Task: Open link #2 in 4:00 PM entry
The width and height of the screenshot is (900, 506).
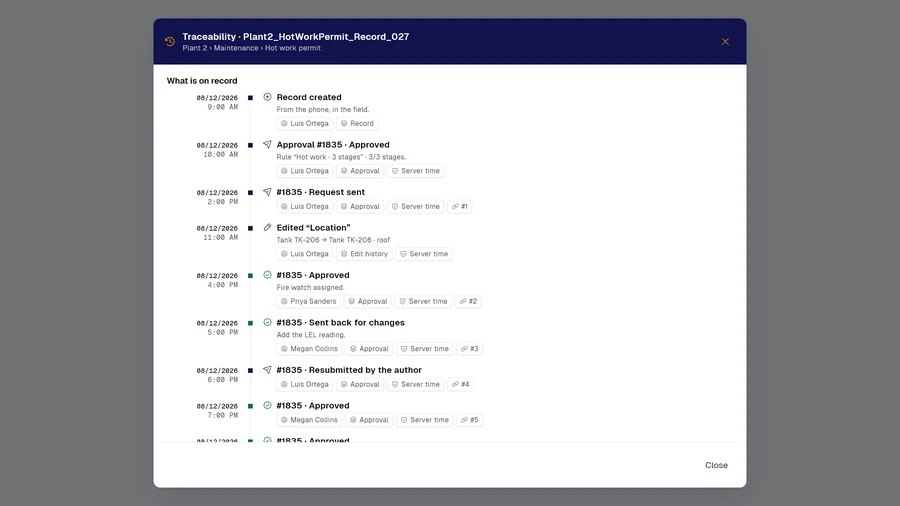Action: point(468,301)
